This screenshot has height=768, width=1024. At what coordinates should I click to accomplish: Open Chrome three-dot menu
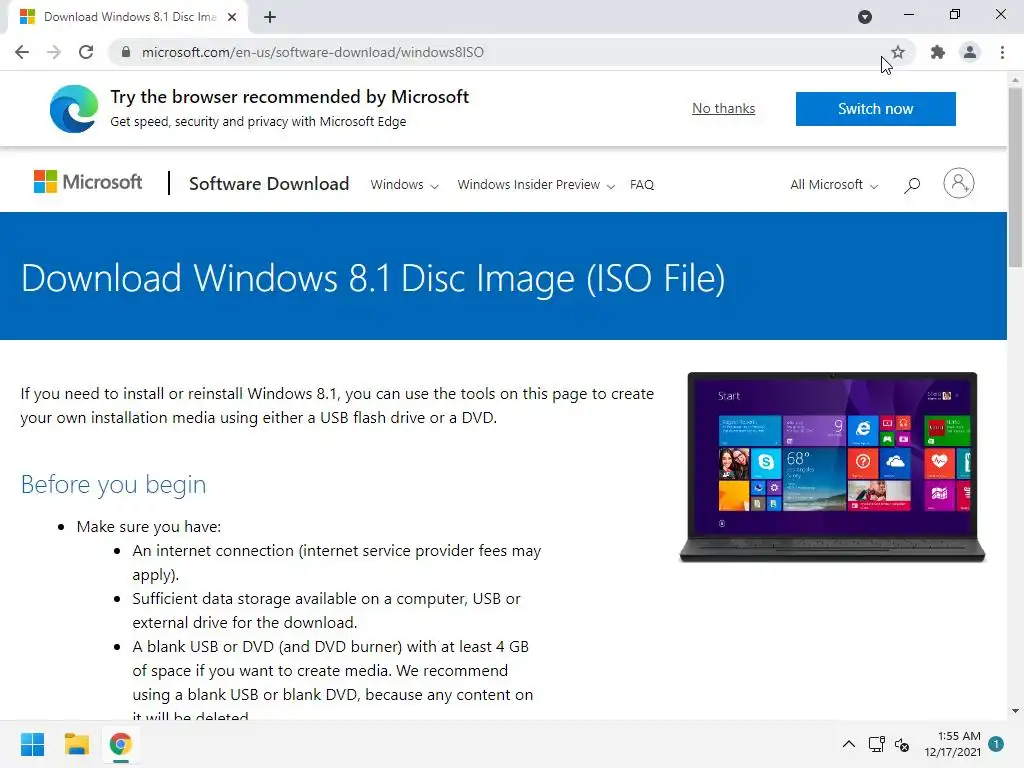[1002, 52]
